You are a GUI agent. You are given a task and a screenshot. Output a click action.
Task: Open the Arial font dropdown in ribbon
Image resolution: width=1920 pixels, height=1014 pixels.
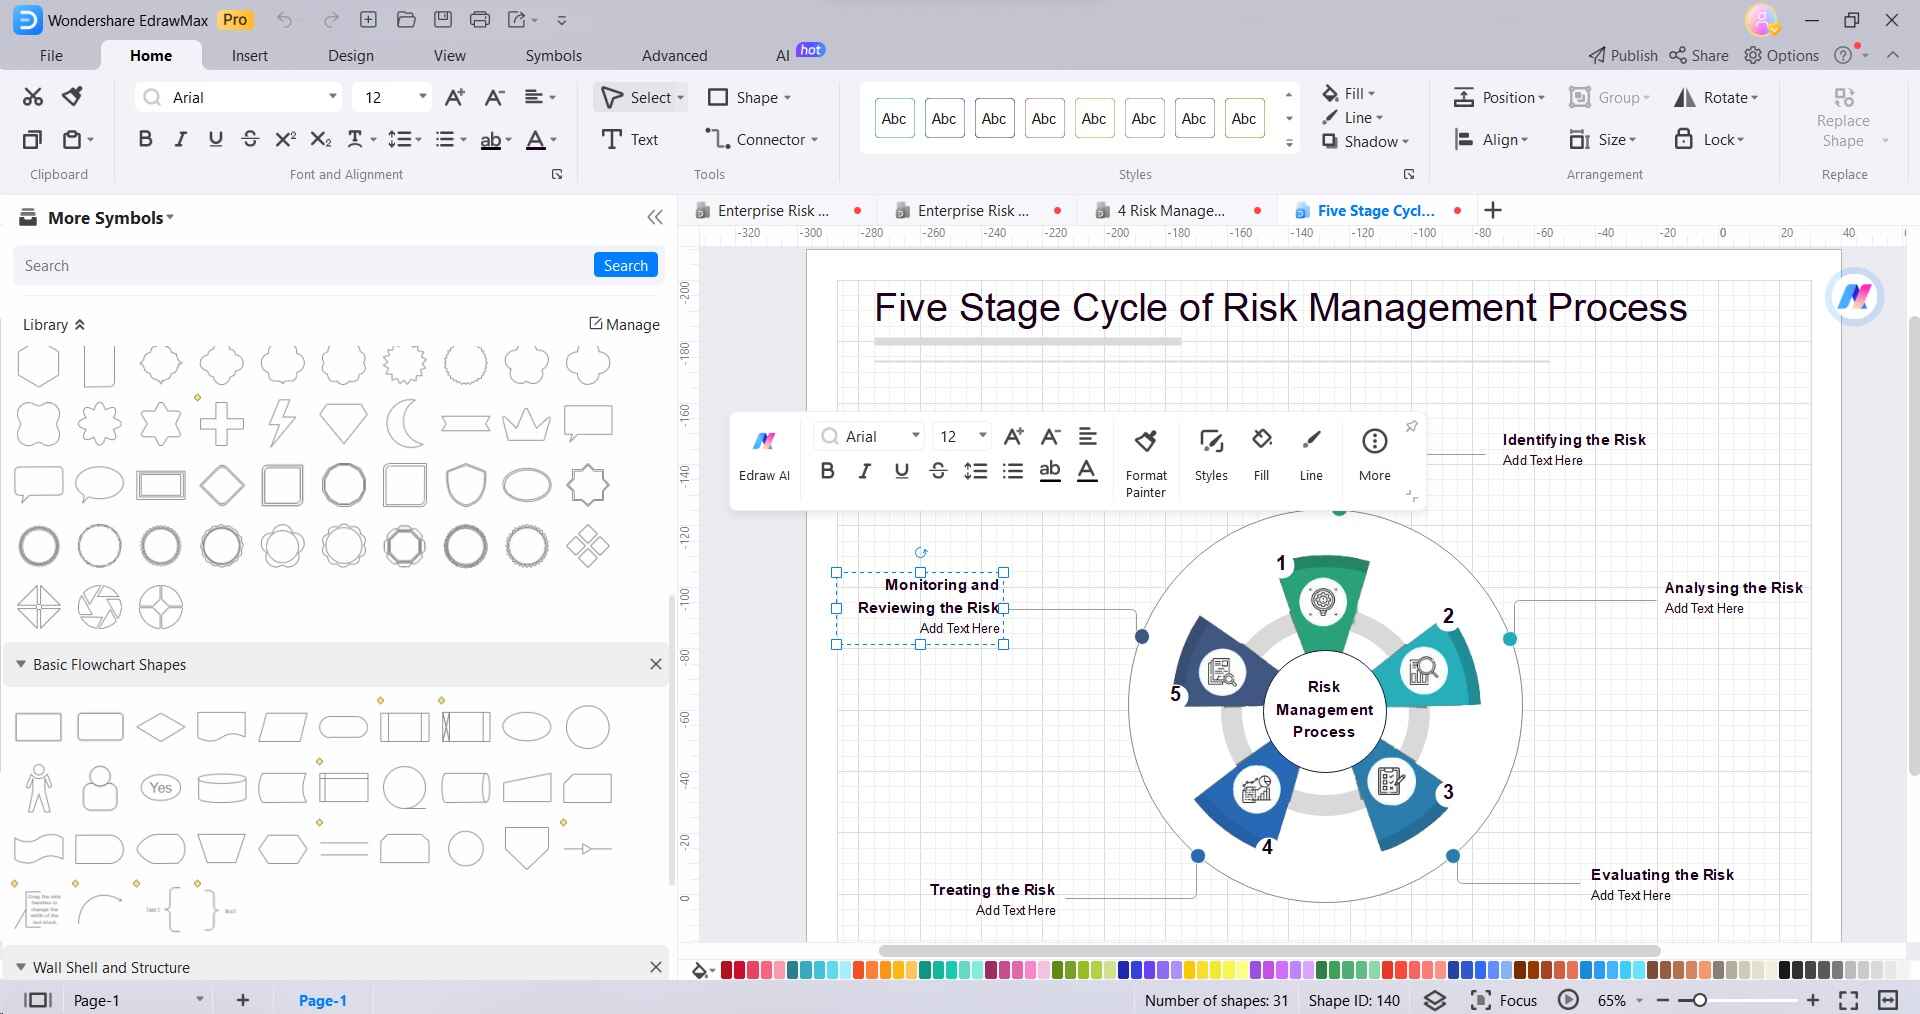coord(333,97)
